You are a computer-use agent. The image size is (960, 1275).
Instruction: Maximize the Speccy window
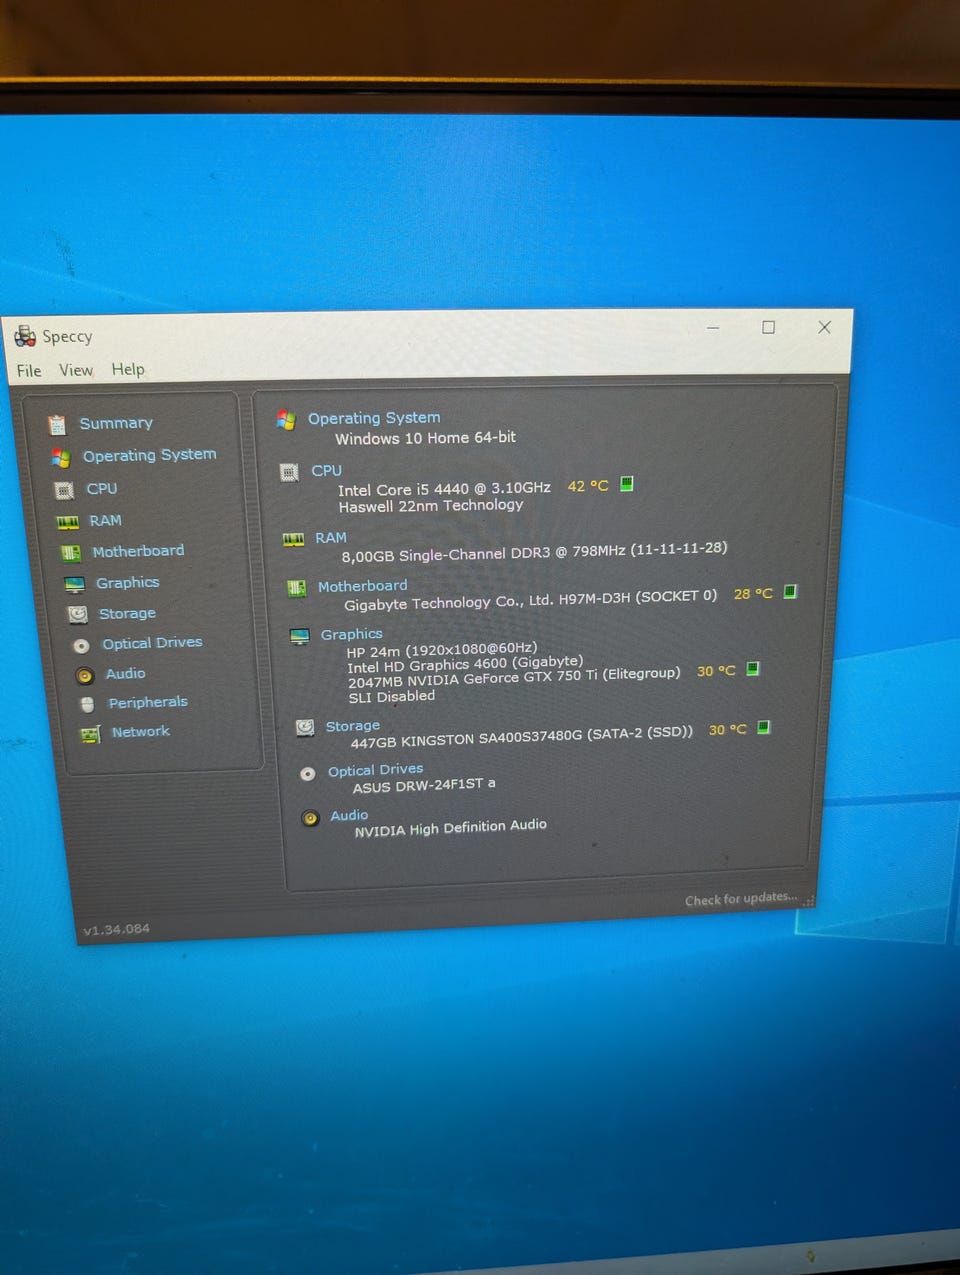(x=768, y=327)
